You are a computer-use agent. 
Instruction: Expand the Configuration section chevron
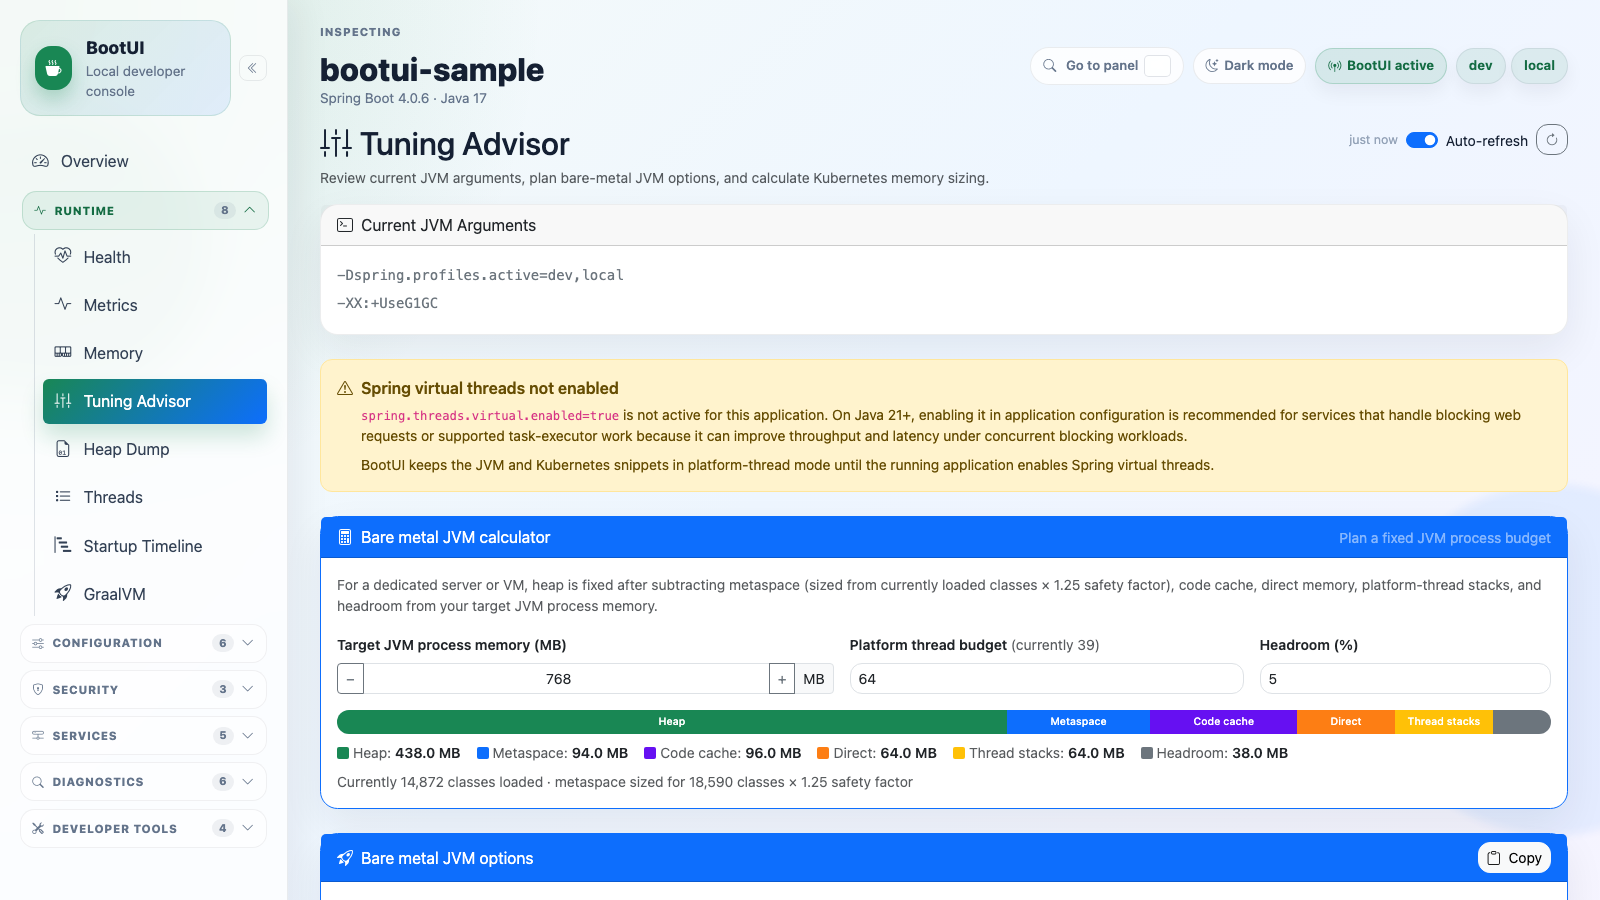click(x=248, y=643)
